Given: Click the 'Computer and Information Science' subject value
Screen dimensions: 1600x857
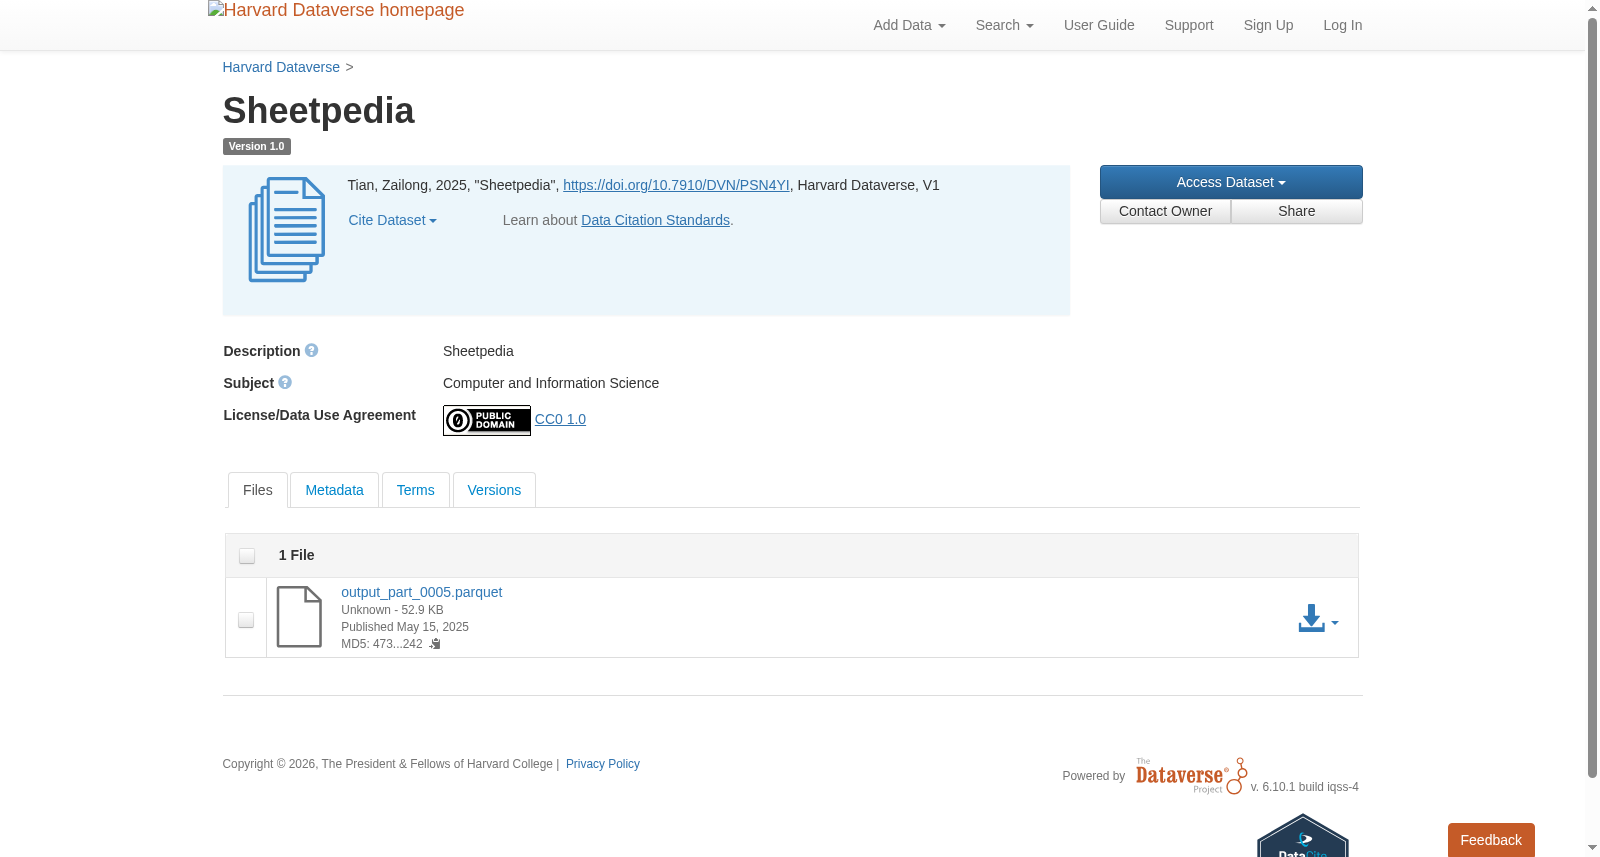Looking at the screenshot, I should (x=551, y=383).
